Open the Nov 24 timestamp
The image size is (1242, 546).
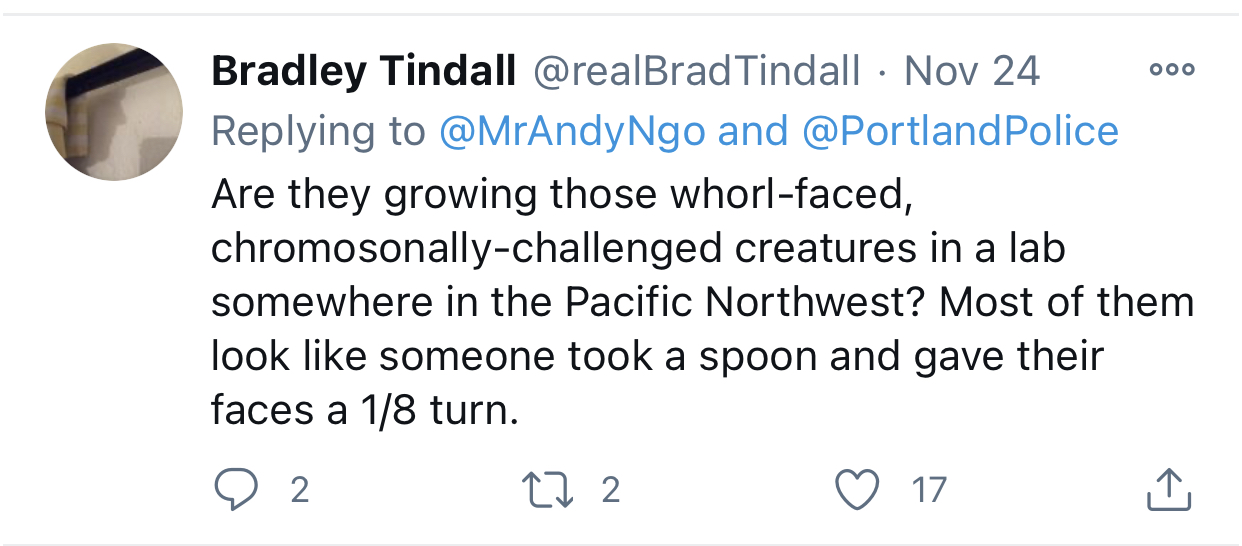point(971,71)
